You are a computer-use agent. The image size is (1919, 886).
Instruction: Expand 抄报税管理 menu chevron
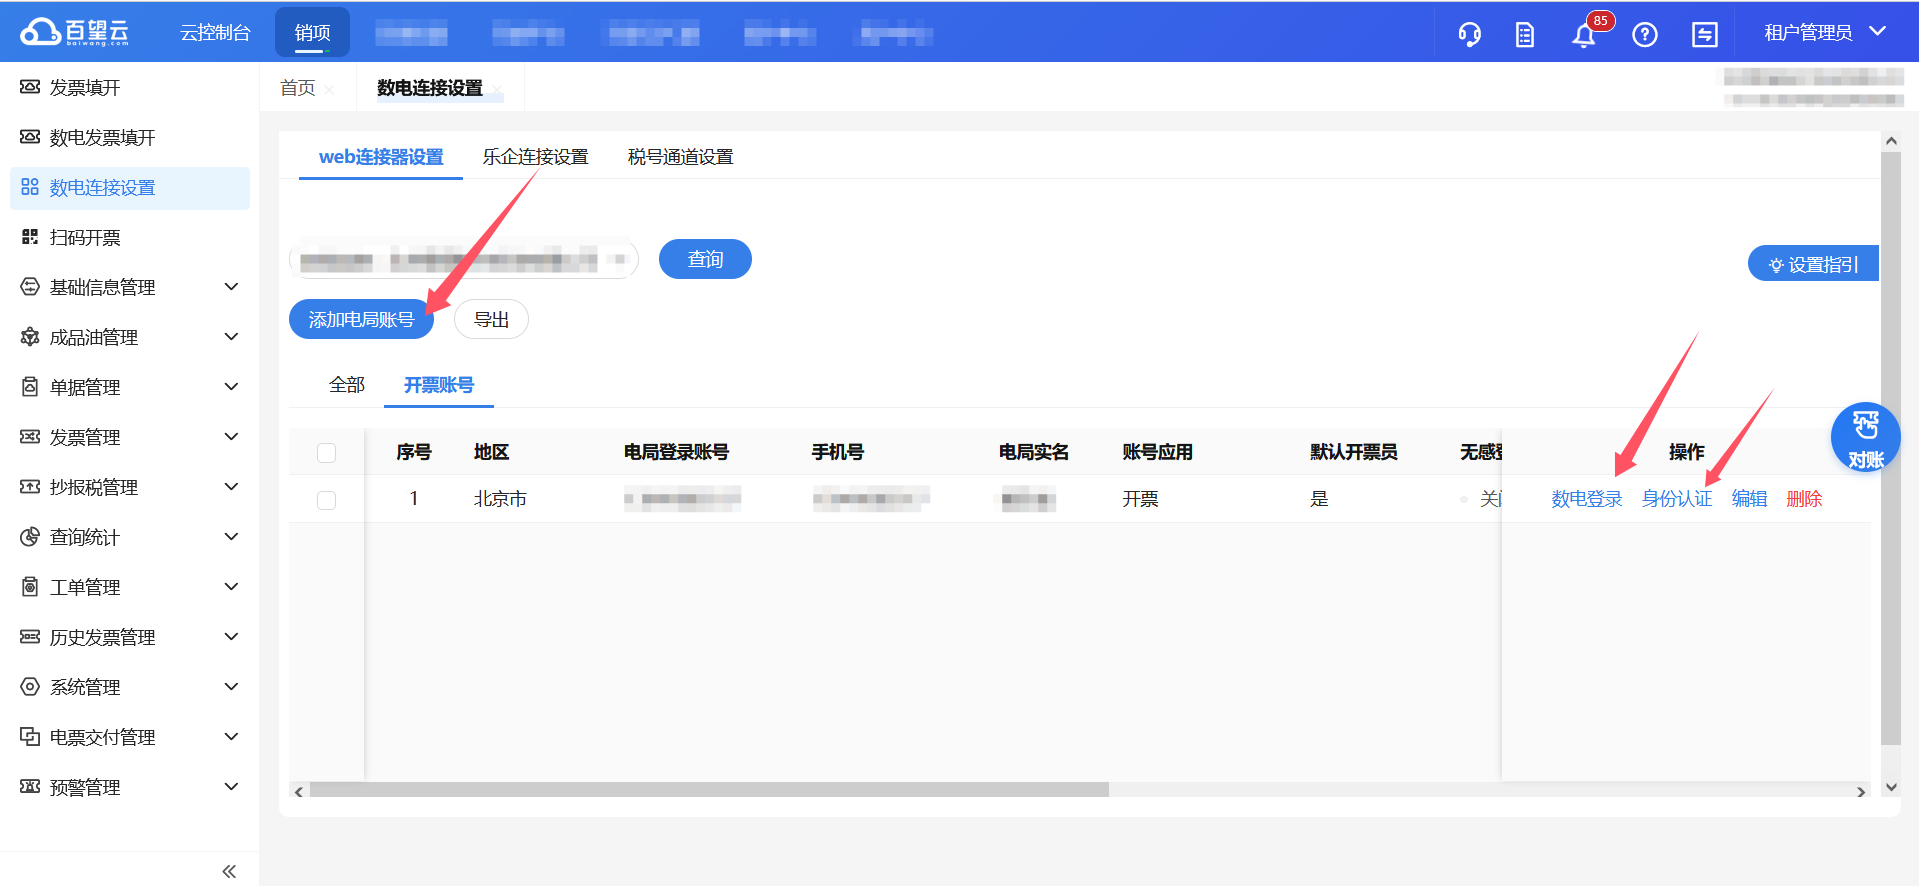[231, 487]
